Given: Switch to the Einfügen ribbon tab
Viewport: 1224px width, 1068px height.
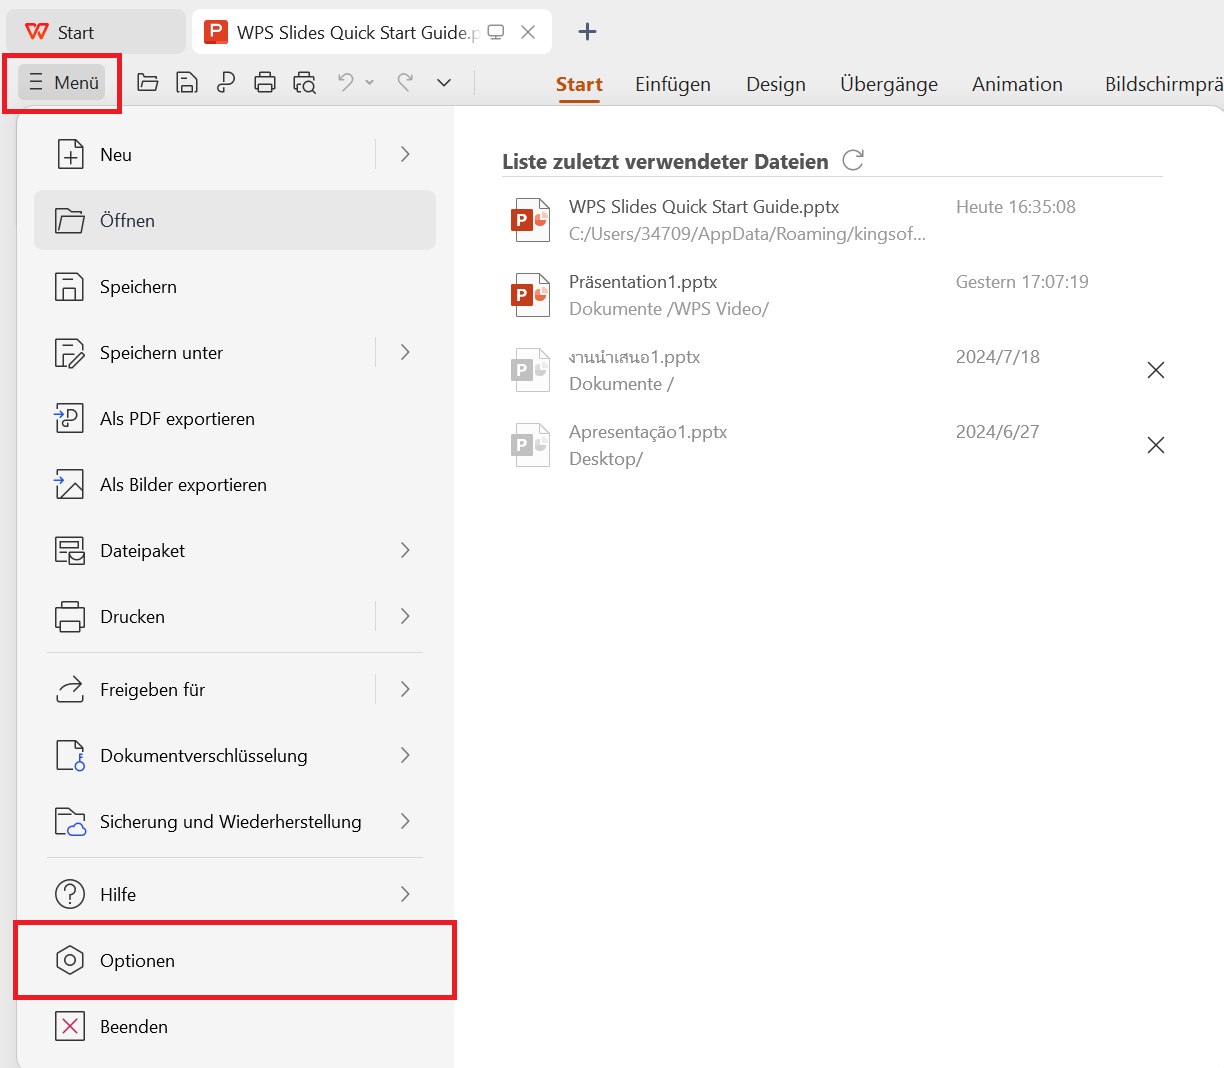Looking at the screenshot, I should [x=673, y=84].
